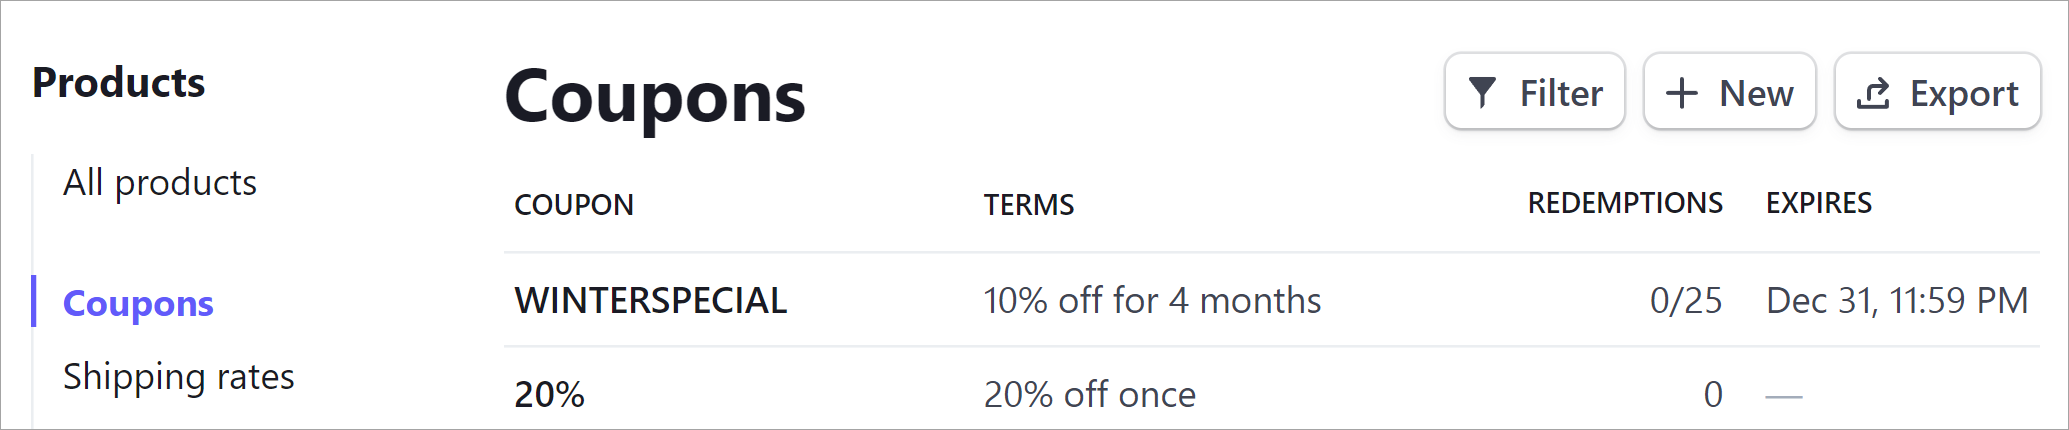
Task: Click the 0/25 redemptions value
Action: coord(1686,300)
